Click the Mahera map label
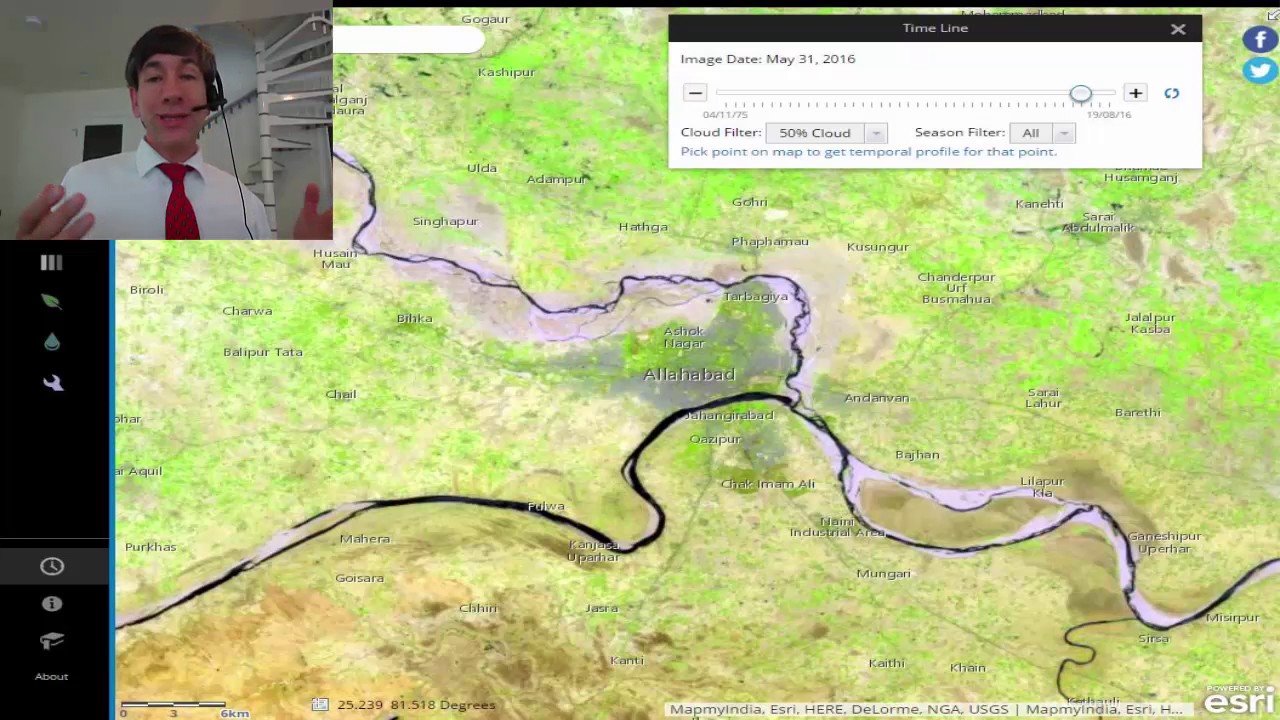This screenshot has height=720, width=1280. pyautogui.click(x=365, y=539)
